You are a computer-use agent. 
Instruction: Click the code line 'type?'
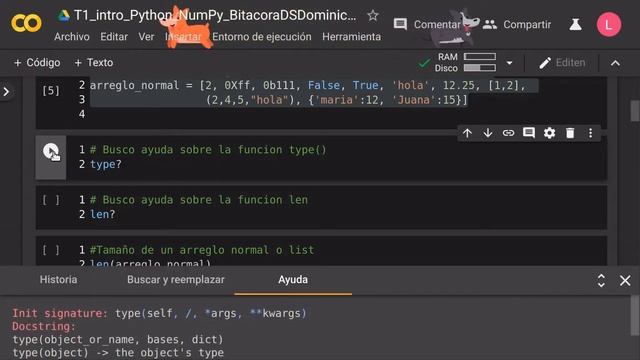(x=106, y=164)
